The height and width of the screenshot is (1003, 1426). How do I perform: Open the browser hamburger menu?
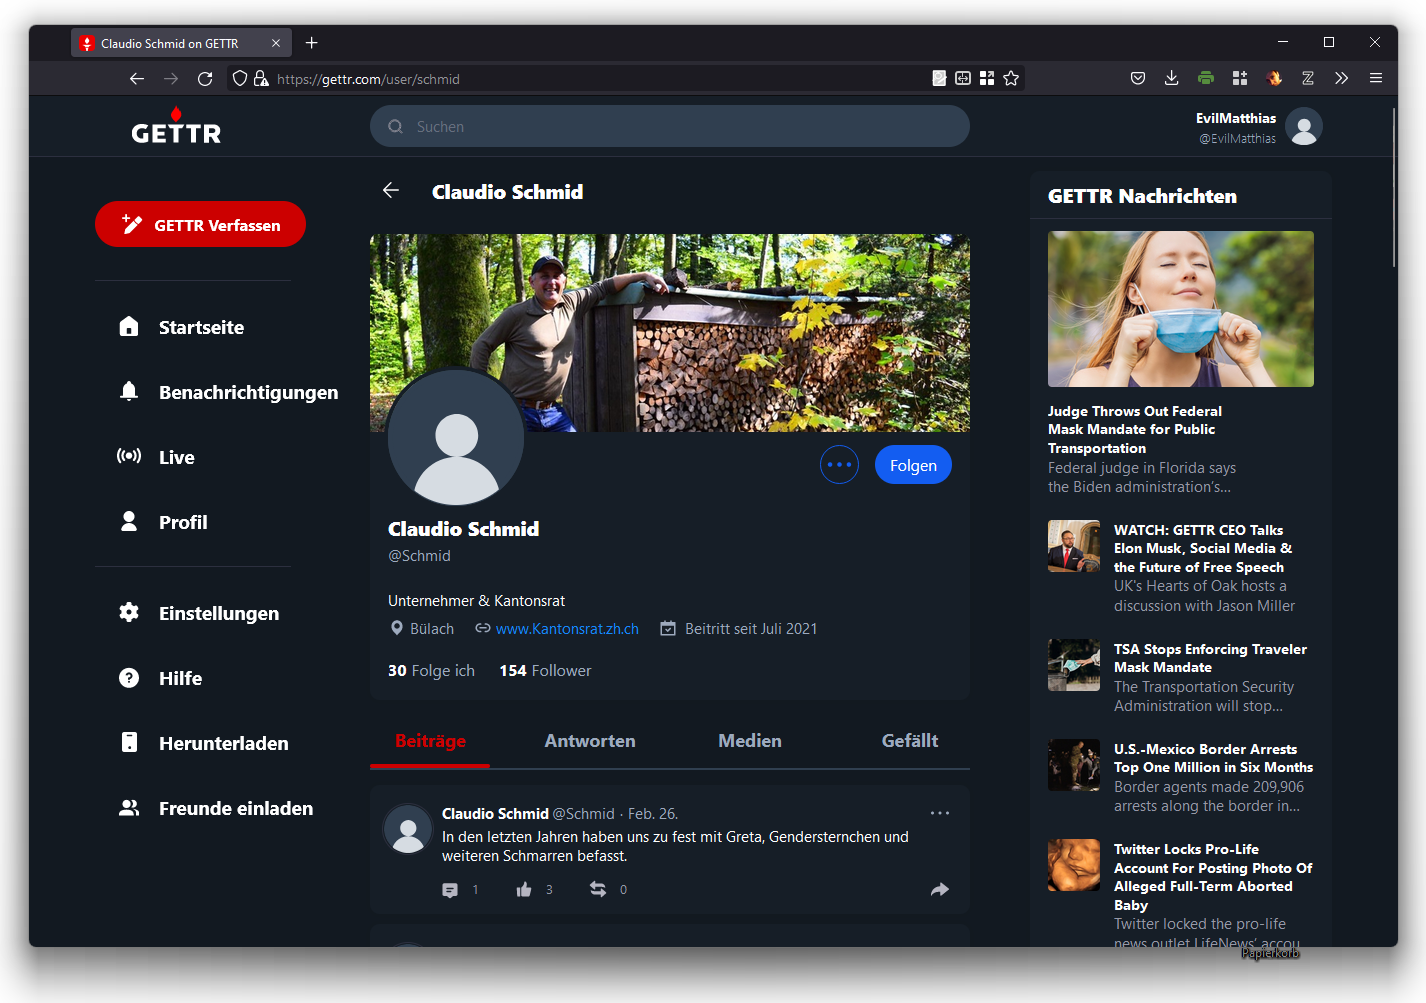[x=1376, y=78]
